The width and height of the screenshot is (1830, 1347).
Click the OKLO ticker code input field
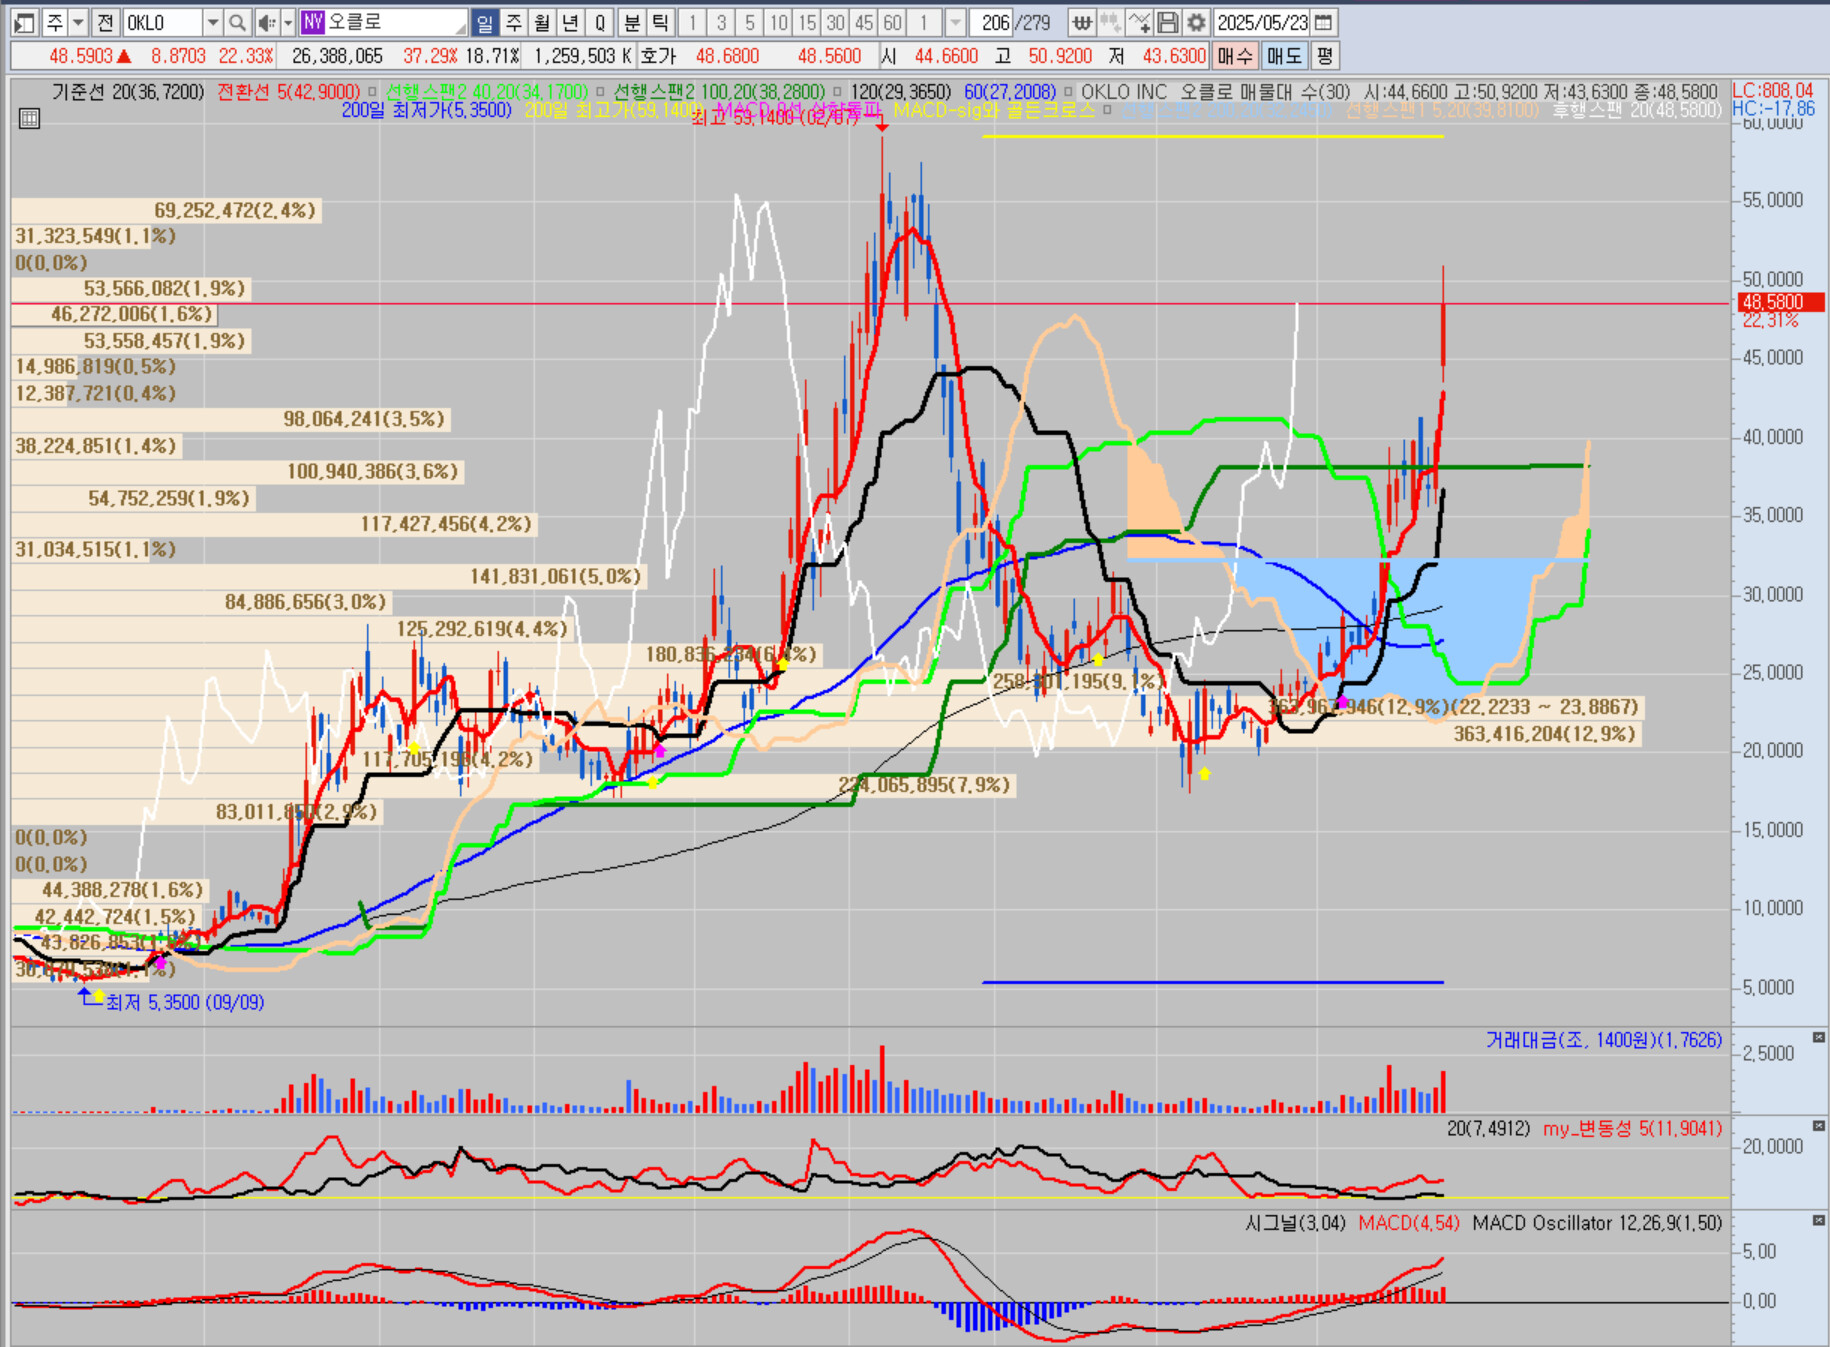coord(164,22)
